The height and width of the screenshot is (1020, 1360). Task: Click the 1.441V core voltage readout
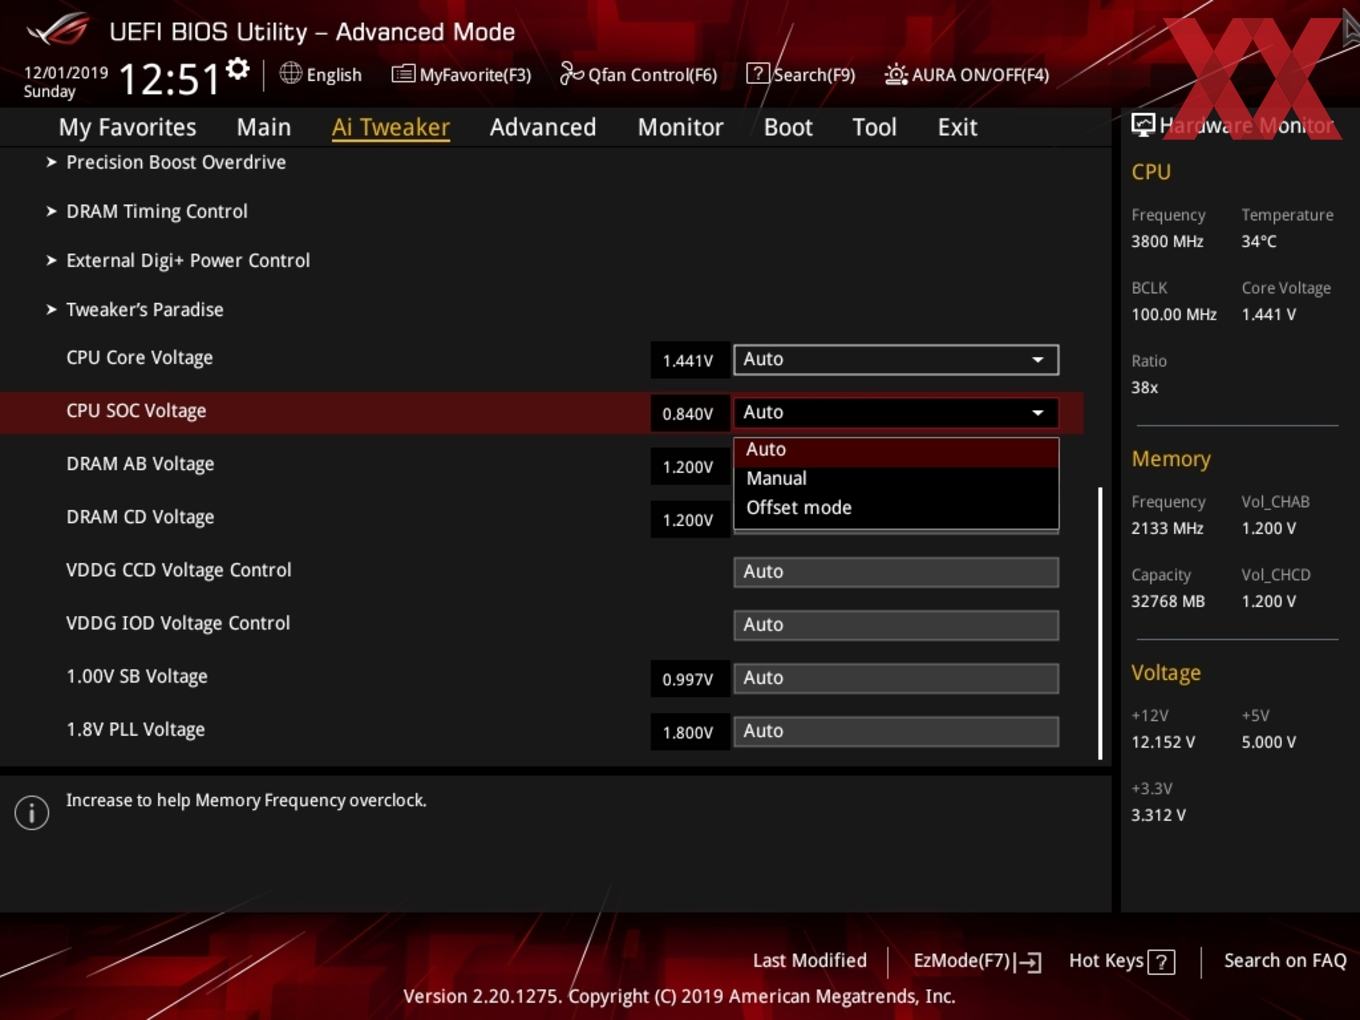tap(689, 361)
